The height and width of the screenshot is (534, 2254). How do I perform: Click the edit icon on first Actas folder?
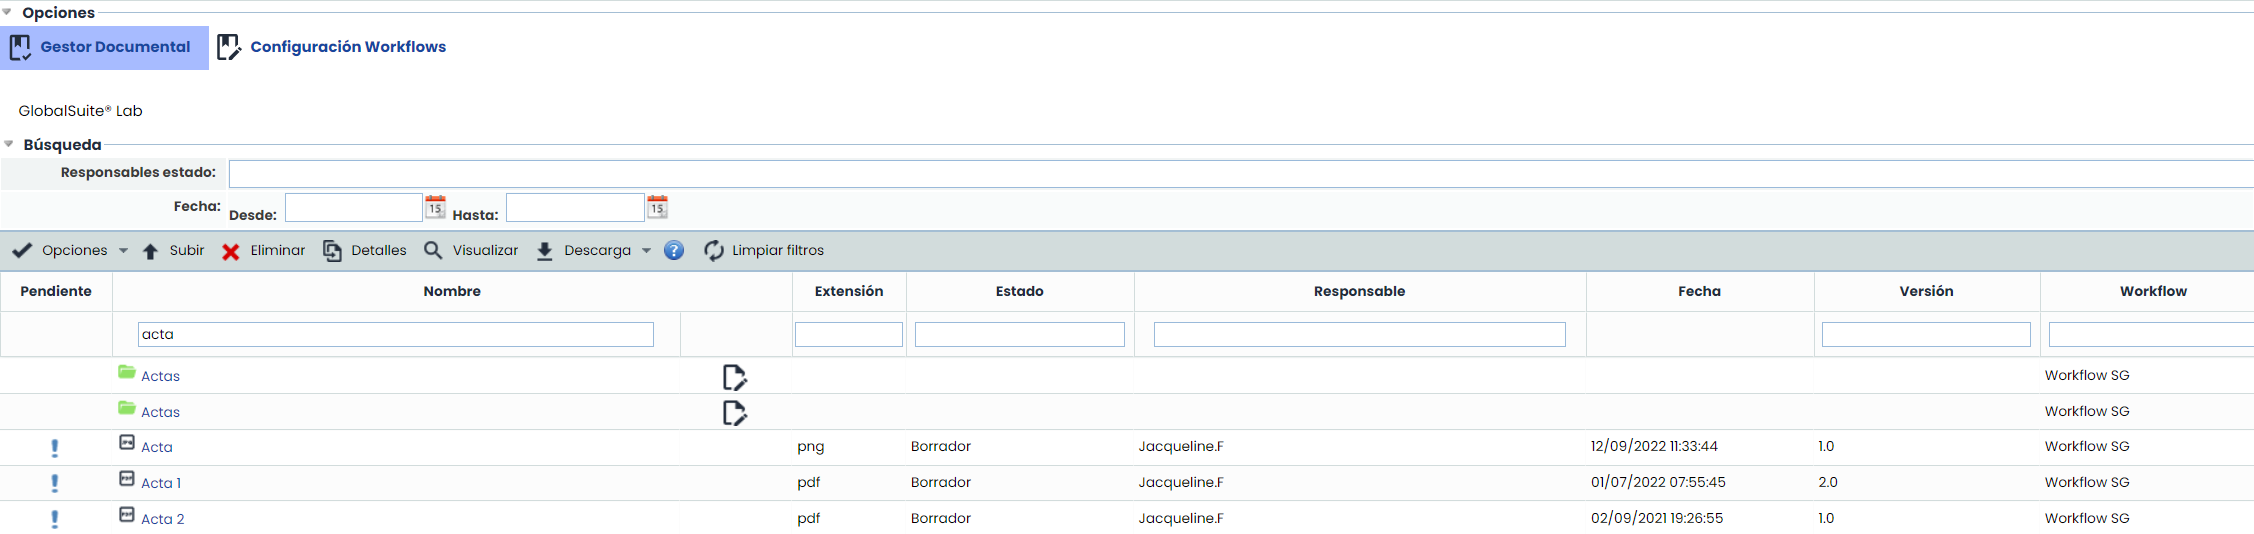tap(734, 377)
